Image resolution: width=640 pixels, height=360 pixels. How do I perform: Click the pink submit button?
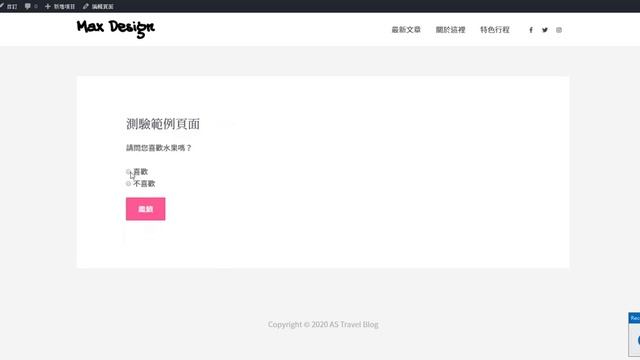(x=146, y=209)
